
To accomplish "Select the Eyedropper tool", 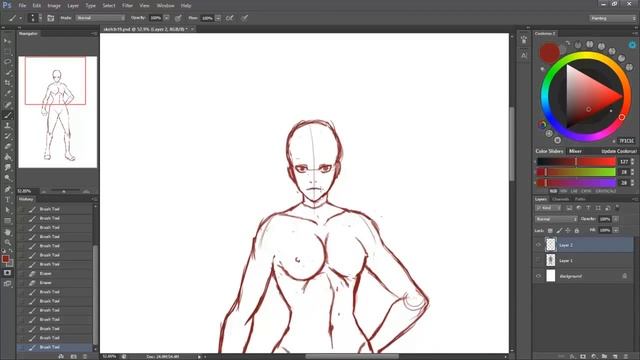I will point(7,93).
